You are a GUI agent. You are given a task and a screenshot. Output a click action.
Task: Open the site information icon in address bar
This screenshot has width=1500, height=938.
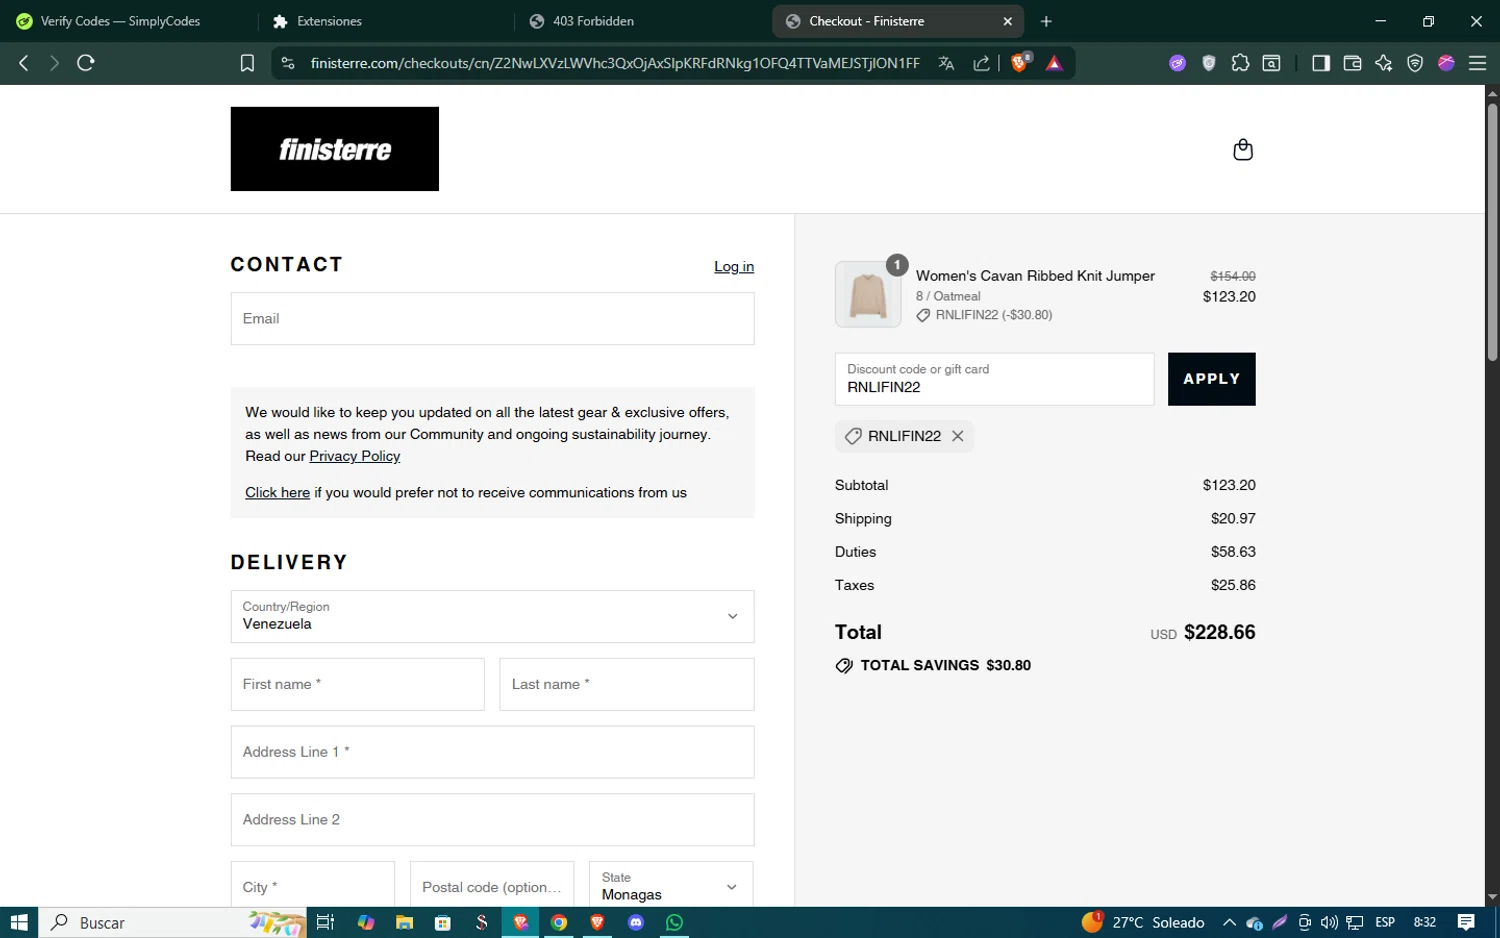pyautogui.click(x=288, y=63)
